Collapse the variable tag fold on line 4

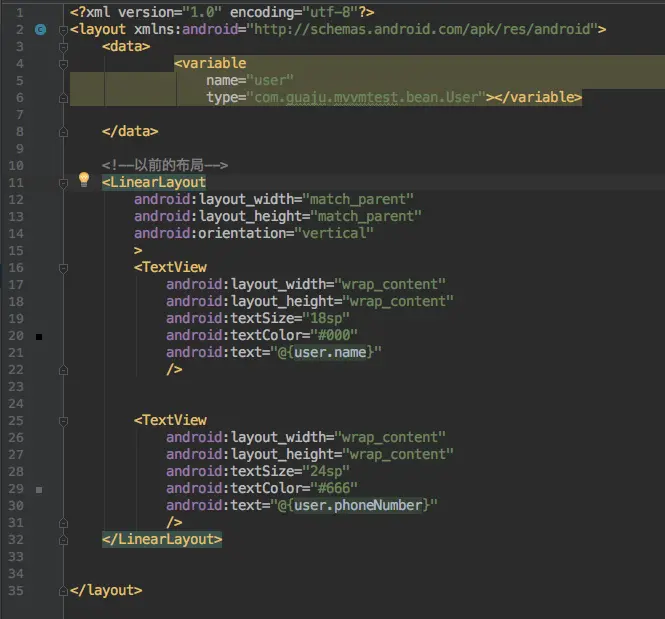(63, 64)
